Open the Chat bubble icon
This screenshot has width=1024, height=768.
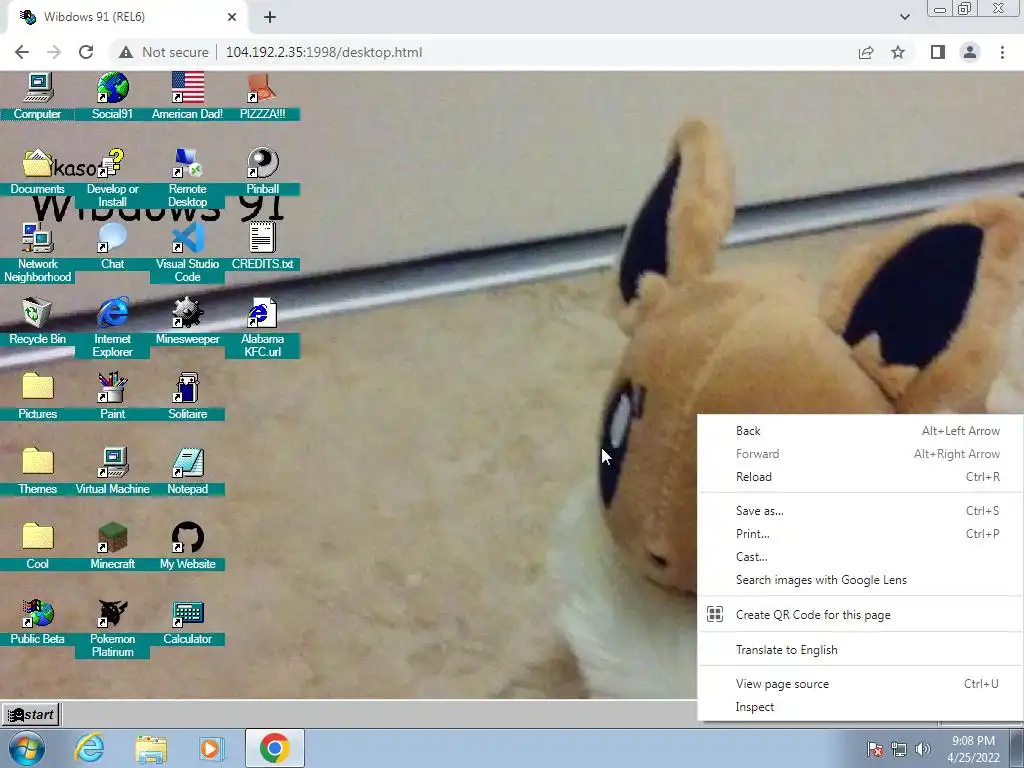(x=112, y=238)
